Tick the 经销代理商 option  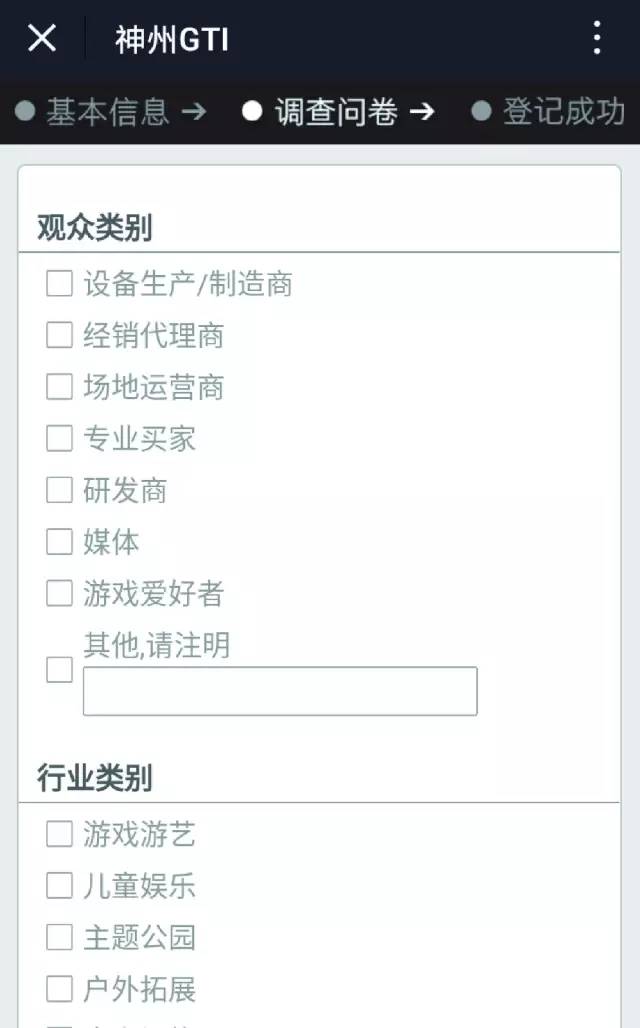[x=59, y=335]
